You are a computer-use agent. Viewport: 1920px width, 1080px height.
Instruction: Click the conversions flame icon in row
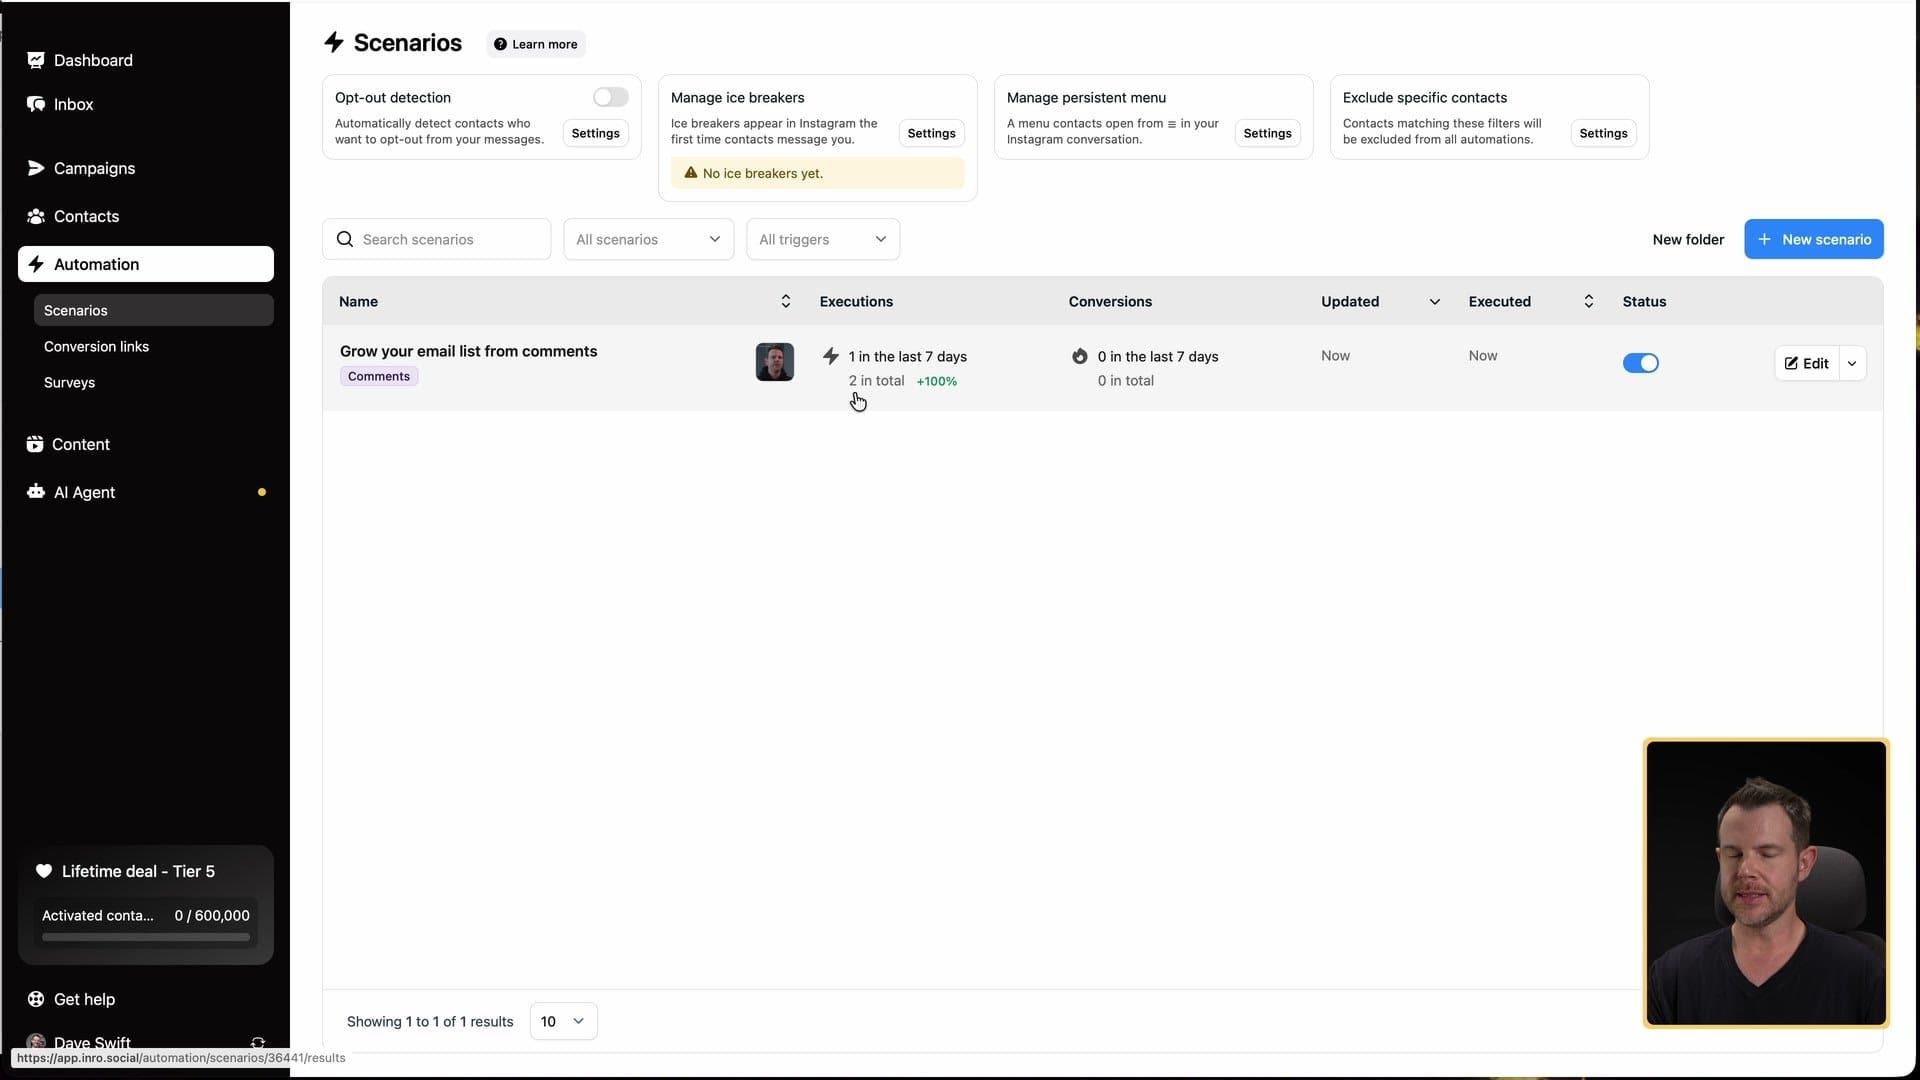pyautogui.click(x=1079, y=356)
